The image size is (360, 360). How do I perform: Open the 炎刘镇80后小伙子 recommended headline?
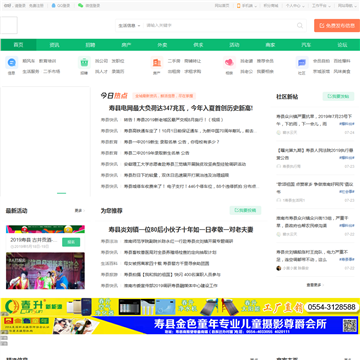[x=181, y=230]
